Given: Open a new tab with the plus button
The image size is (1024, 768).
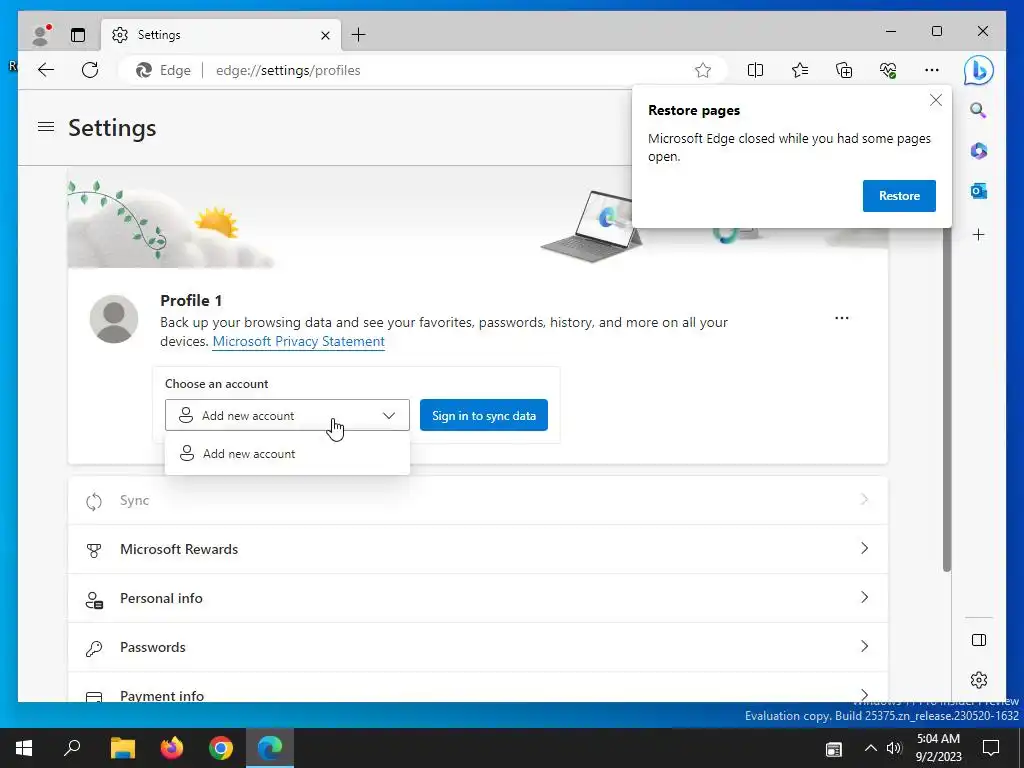Looking at the screenshot, I should coord(359,35).
